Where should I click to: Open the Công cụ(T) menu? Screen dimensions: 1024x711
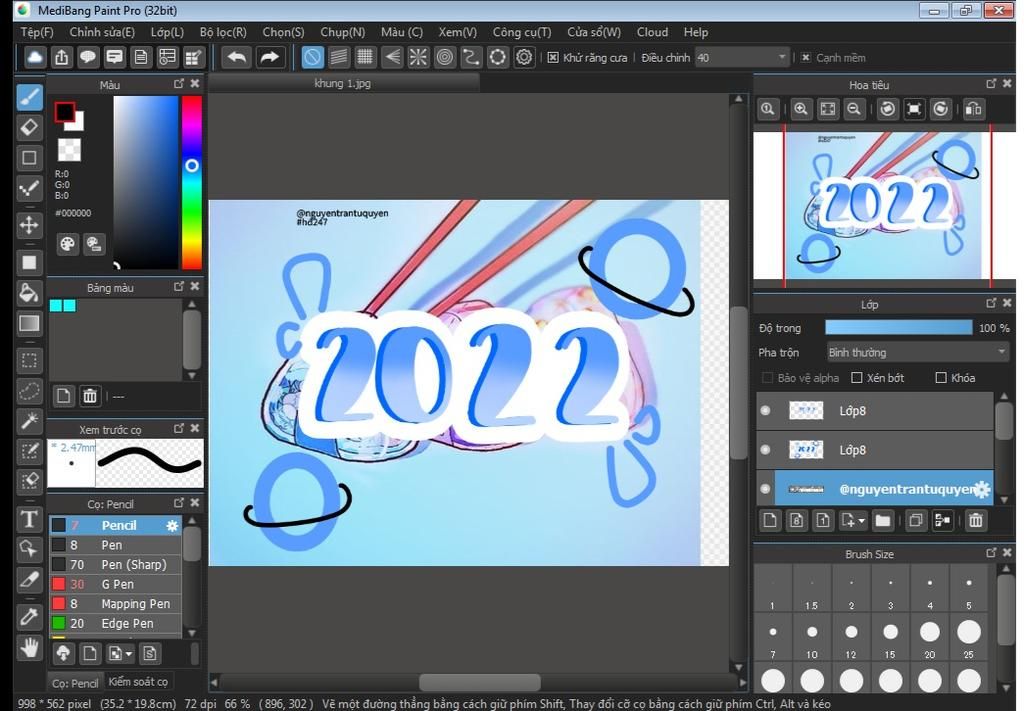point(522,32)
